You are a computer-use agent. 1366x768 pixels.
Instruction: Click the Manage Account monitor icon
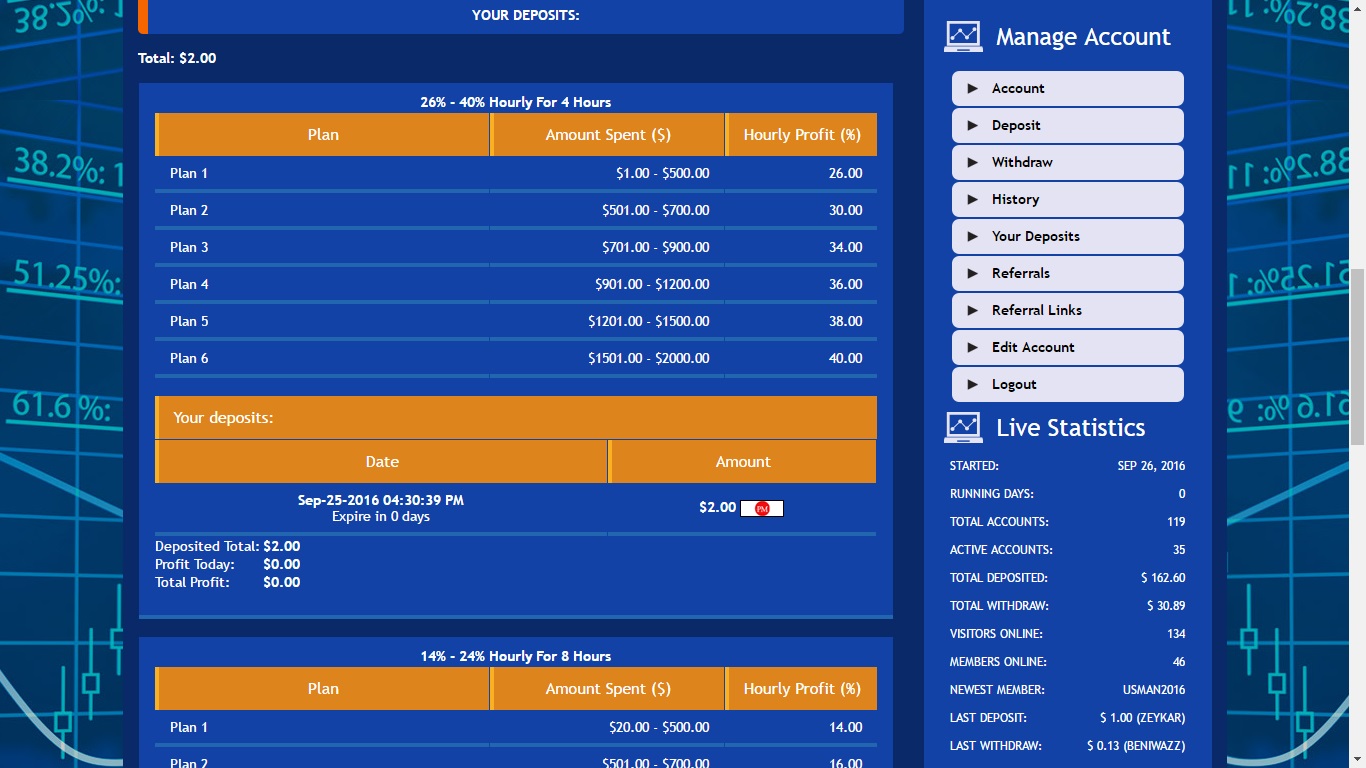point(963,37)
